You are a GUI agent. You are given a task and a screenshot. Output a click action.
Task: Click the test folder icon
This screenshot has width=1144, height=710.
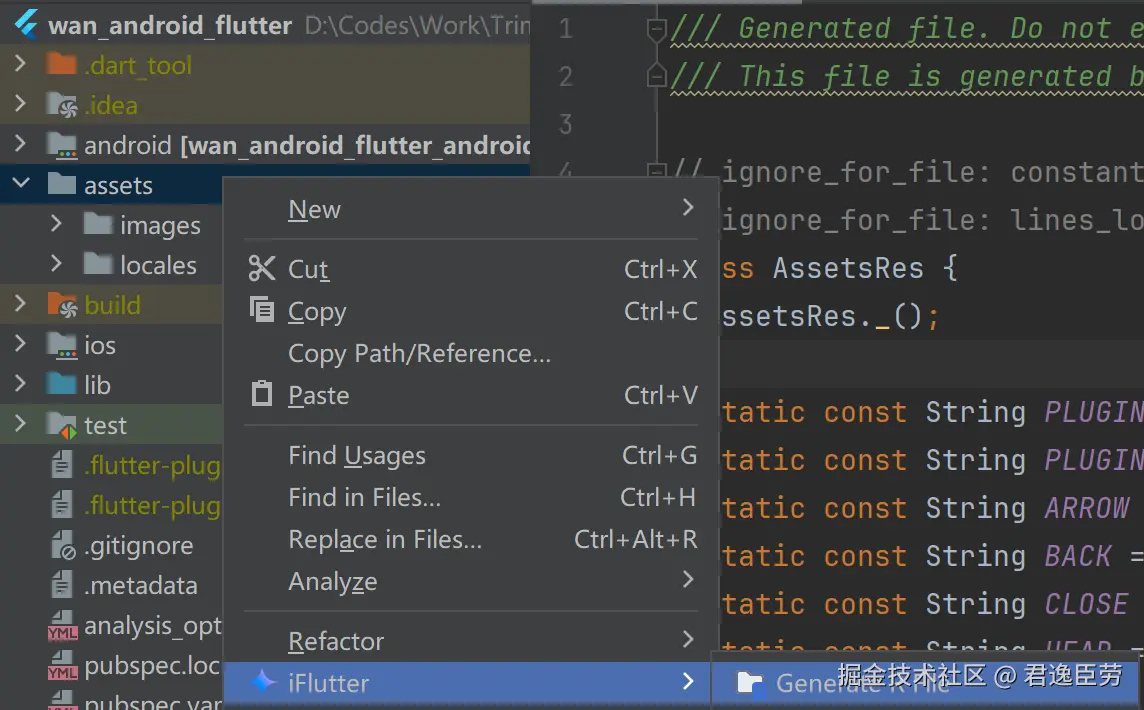click(x=62, y=426)
